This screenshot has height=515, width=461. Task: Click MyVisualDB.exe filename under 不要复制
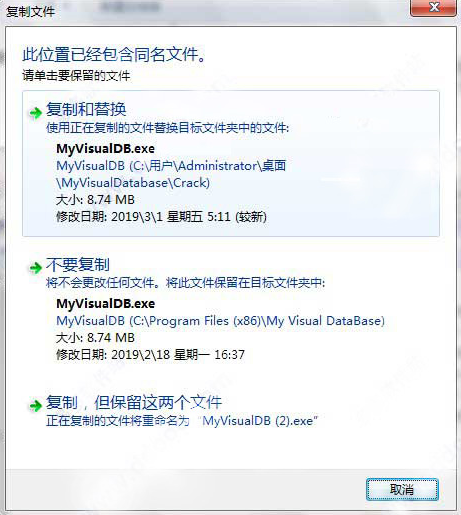coord(105,304)
